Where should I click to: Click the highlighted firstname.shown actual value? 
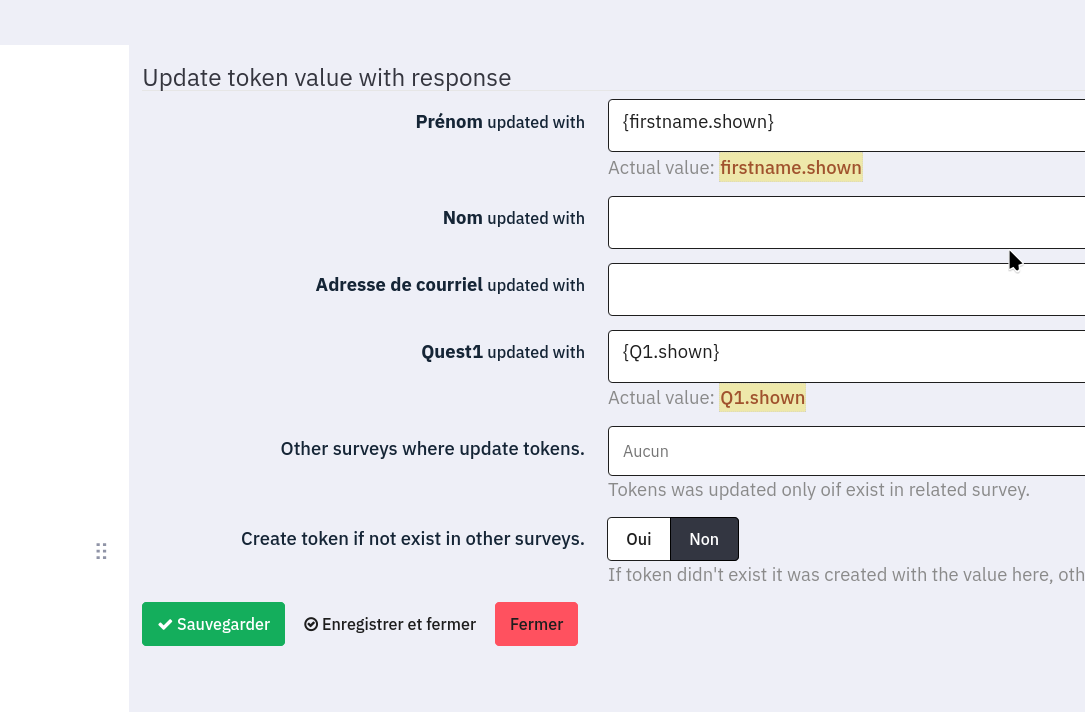[790, 167]
